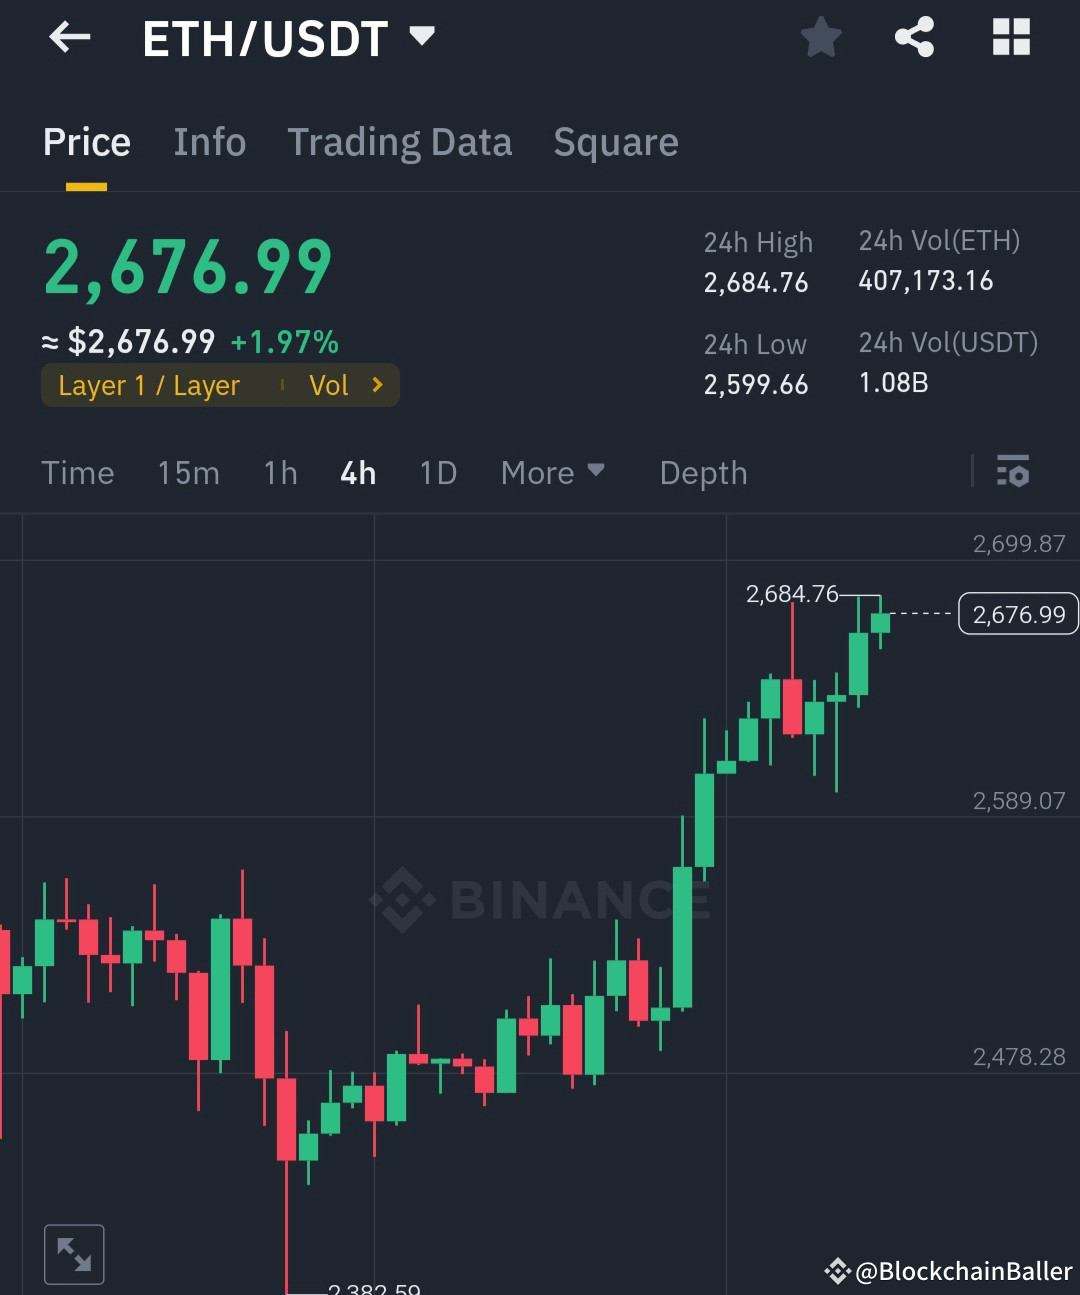
Task: Select the Square tab
Action: coord(615,142)
